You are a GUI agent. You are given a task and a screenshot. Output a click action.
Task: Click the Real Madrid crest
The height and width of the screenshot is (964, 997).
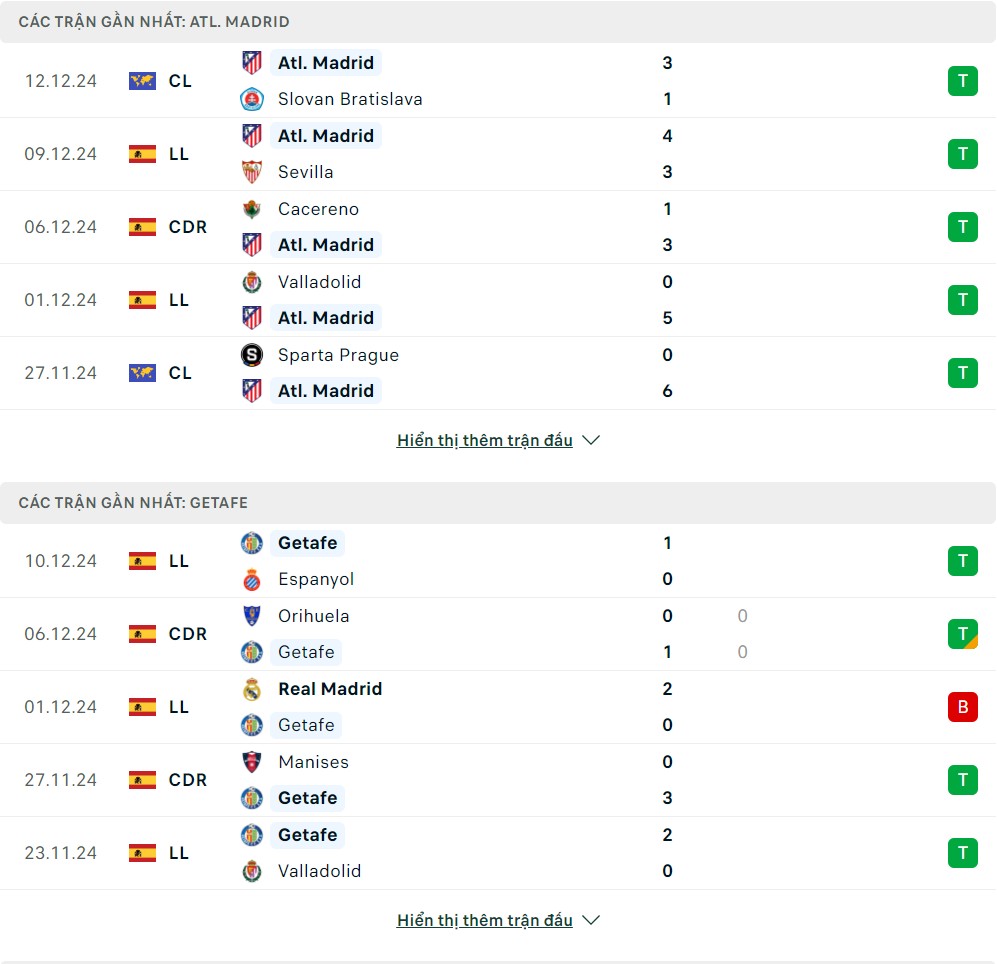[252, 689]
